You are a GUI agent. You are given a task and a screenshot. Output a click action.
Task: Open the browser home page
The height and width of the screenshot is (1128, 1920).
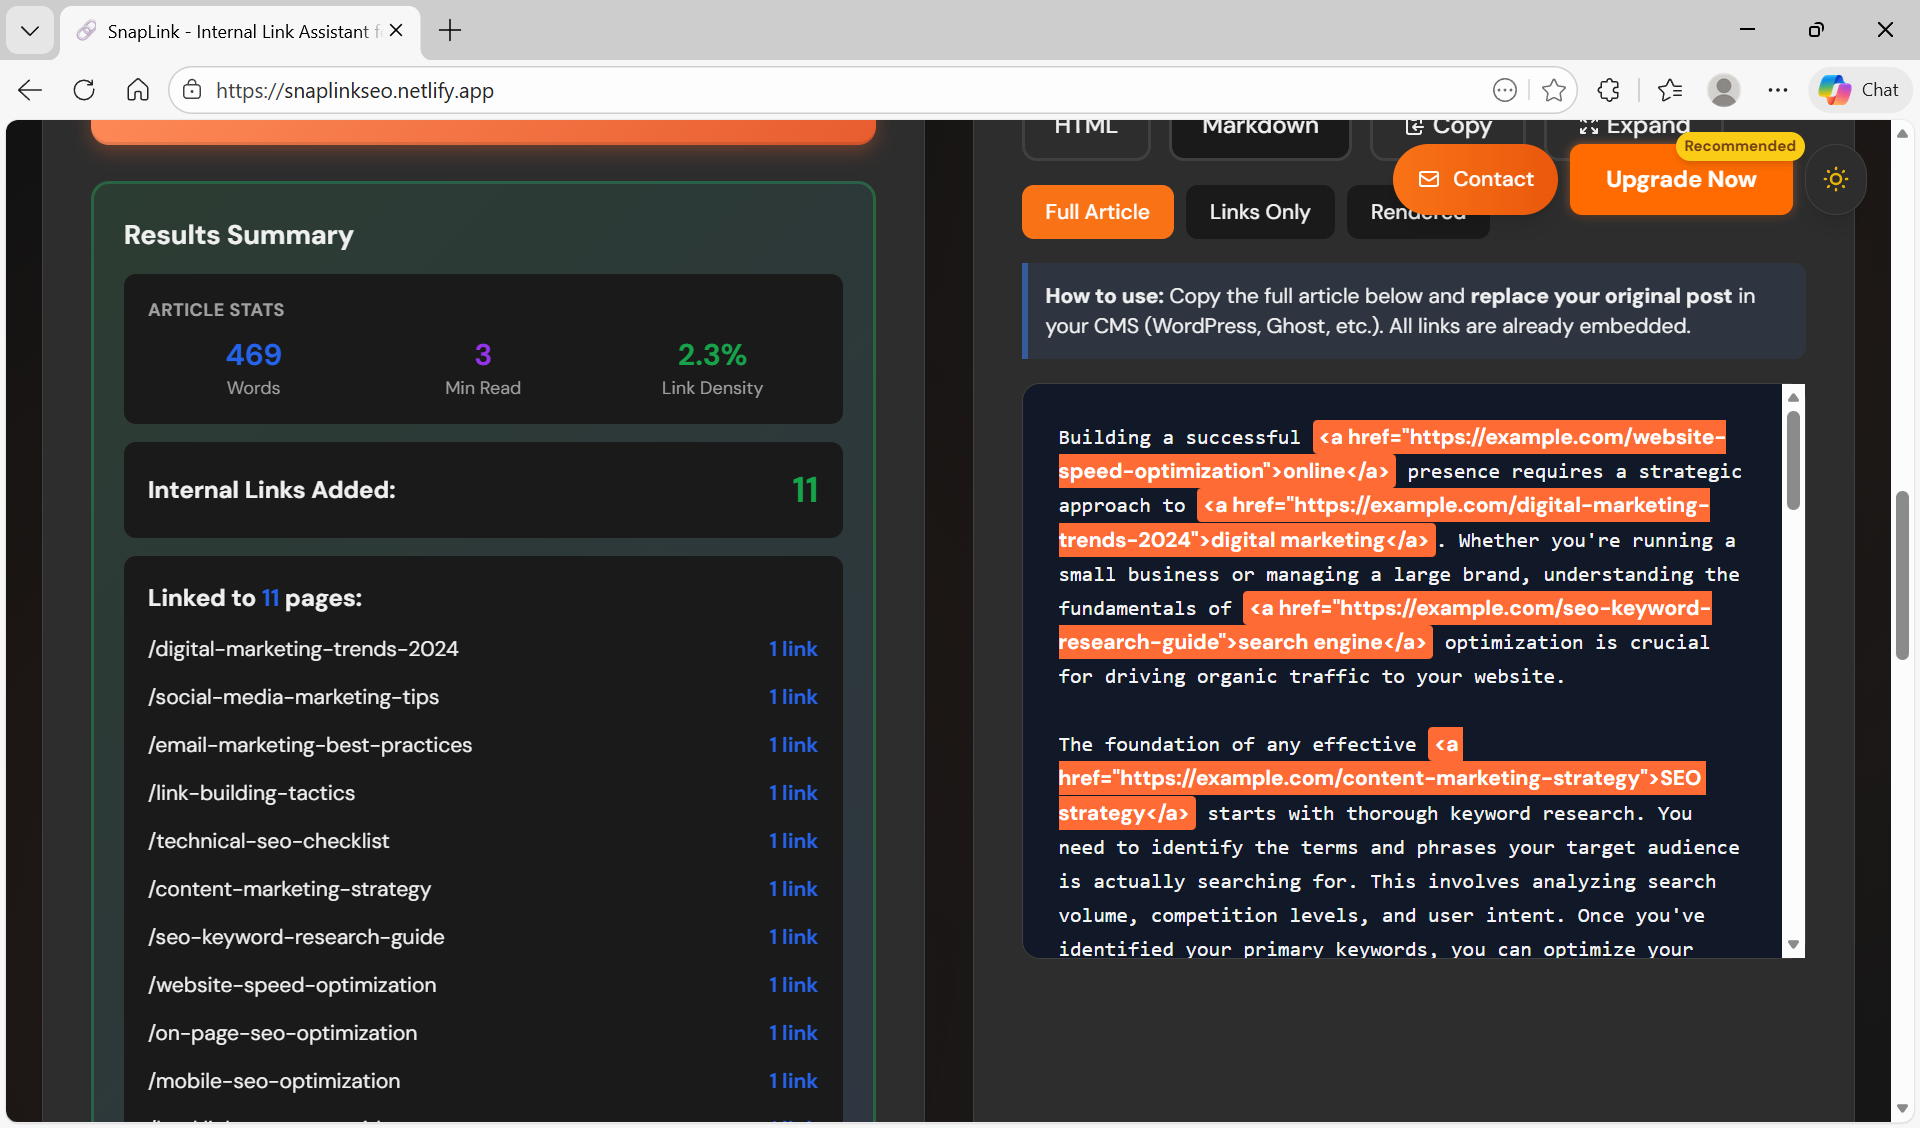tap(137, 90)
